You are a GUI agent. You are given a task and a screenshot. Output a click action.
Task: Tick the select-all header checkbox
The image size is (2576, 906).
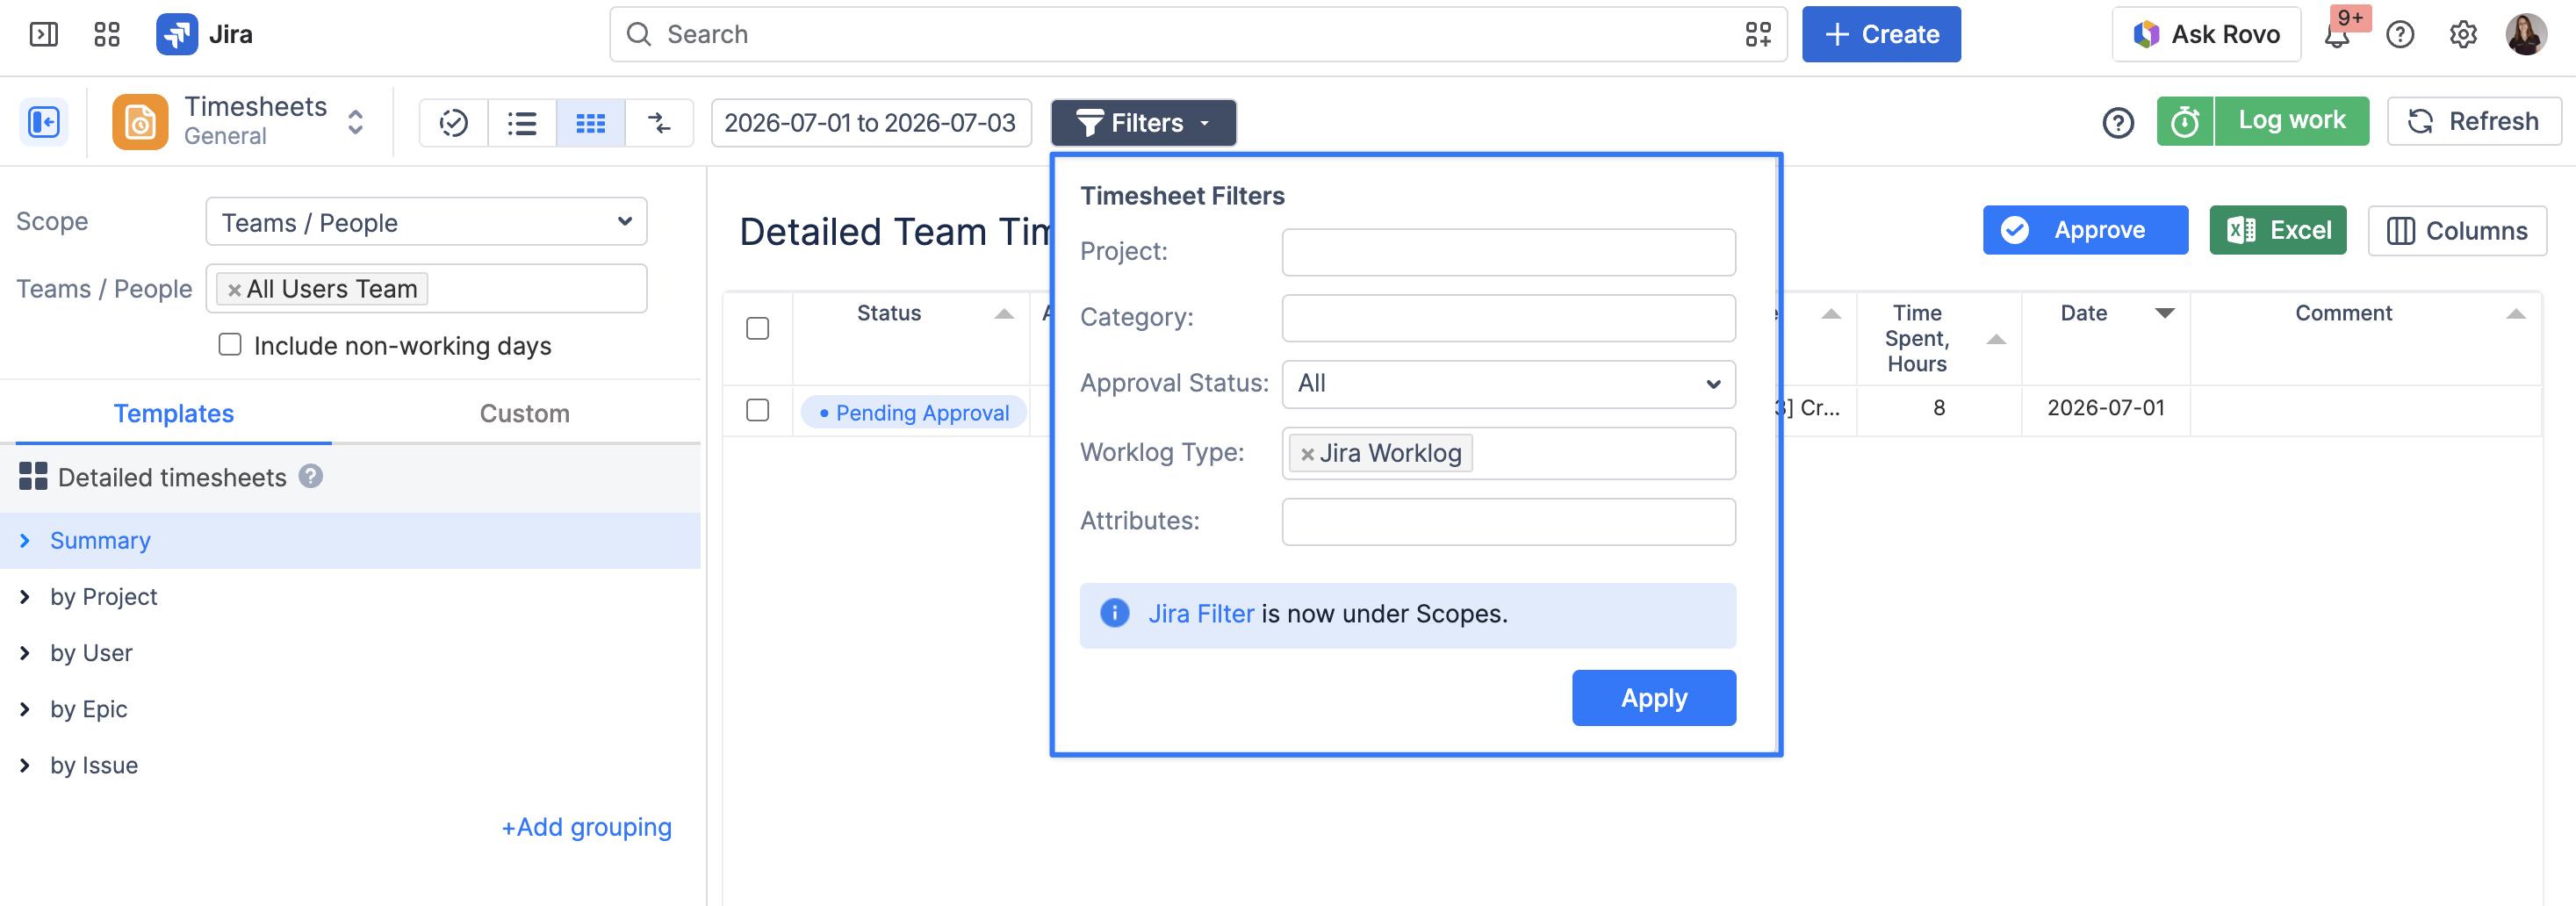(x=758, y=328)
